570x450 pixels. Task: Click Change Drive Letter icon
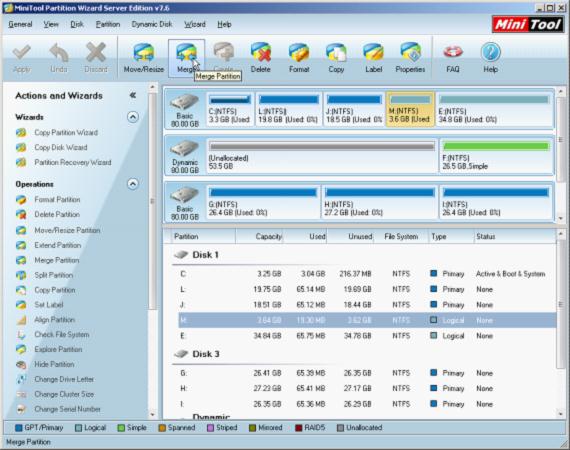point(21,379)
